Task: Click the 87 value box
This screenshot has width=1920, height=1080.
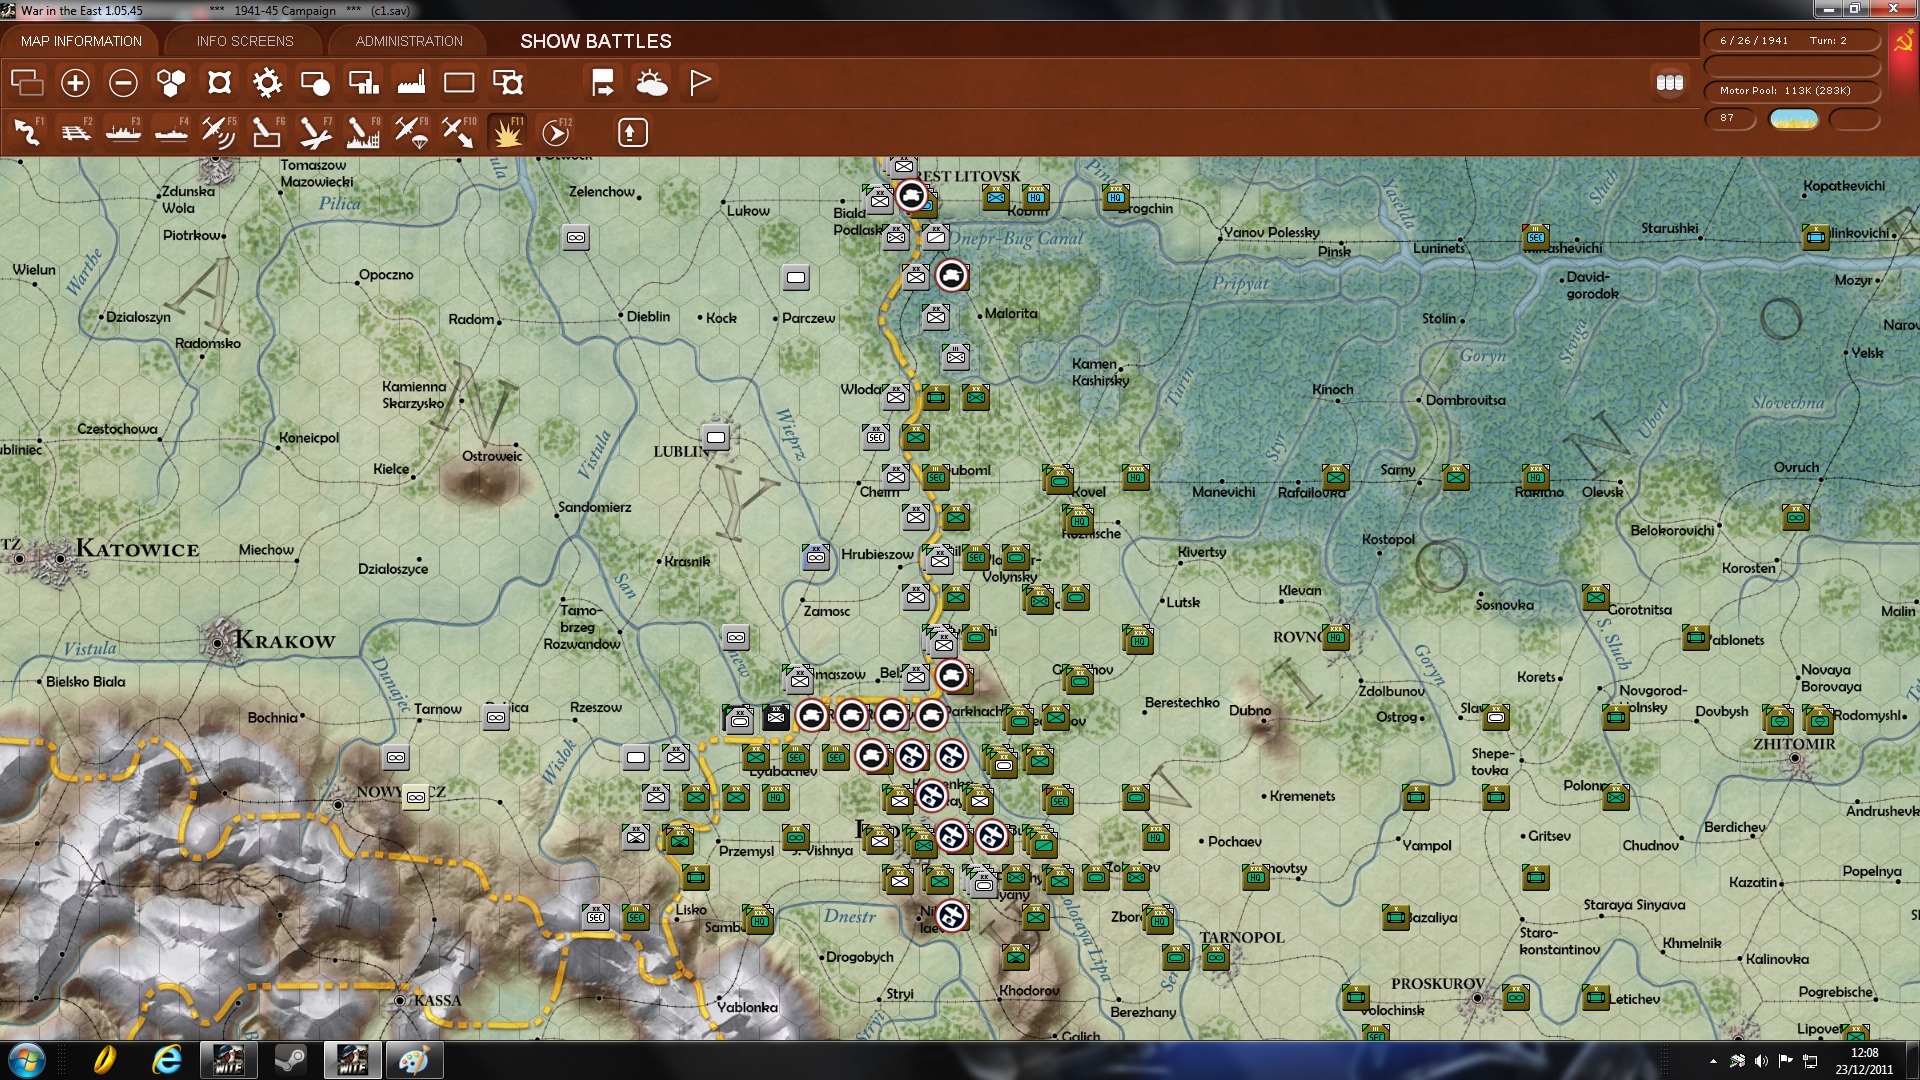Action: (1730, 118)
